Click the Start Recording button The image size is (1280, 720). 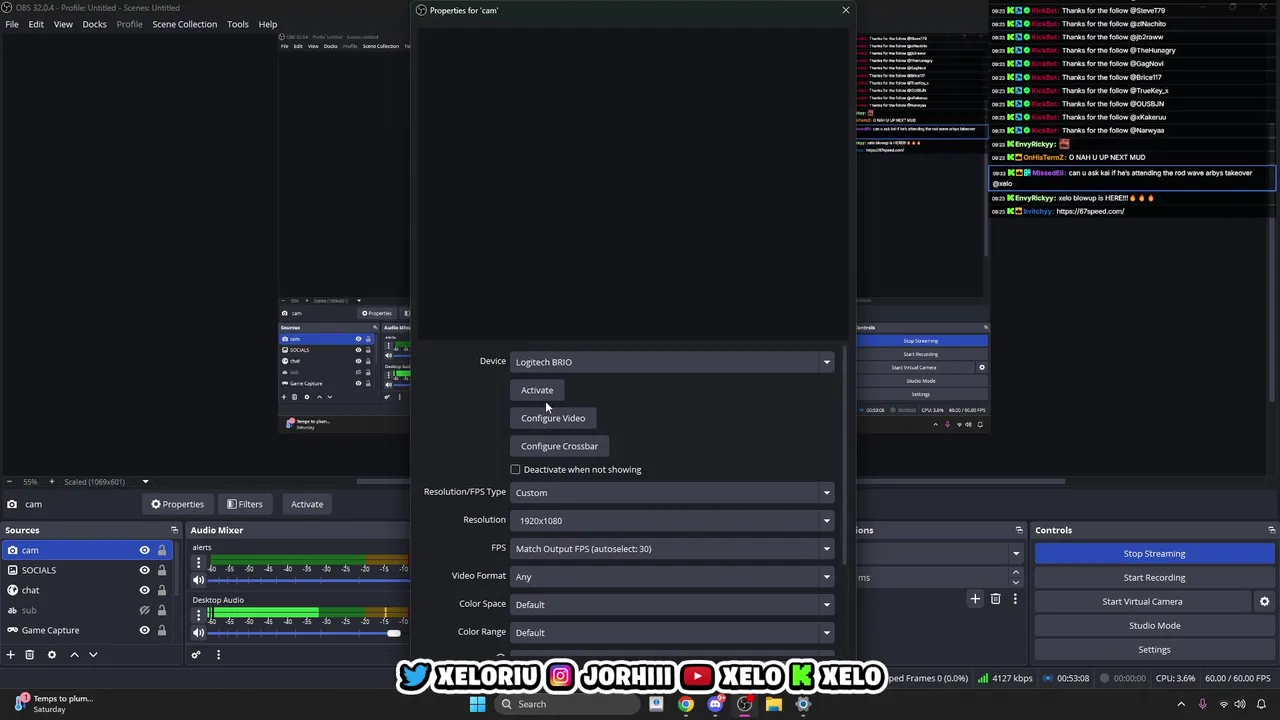coord(1154,577)
